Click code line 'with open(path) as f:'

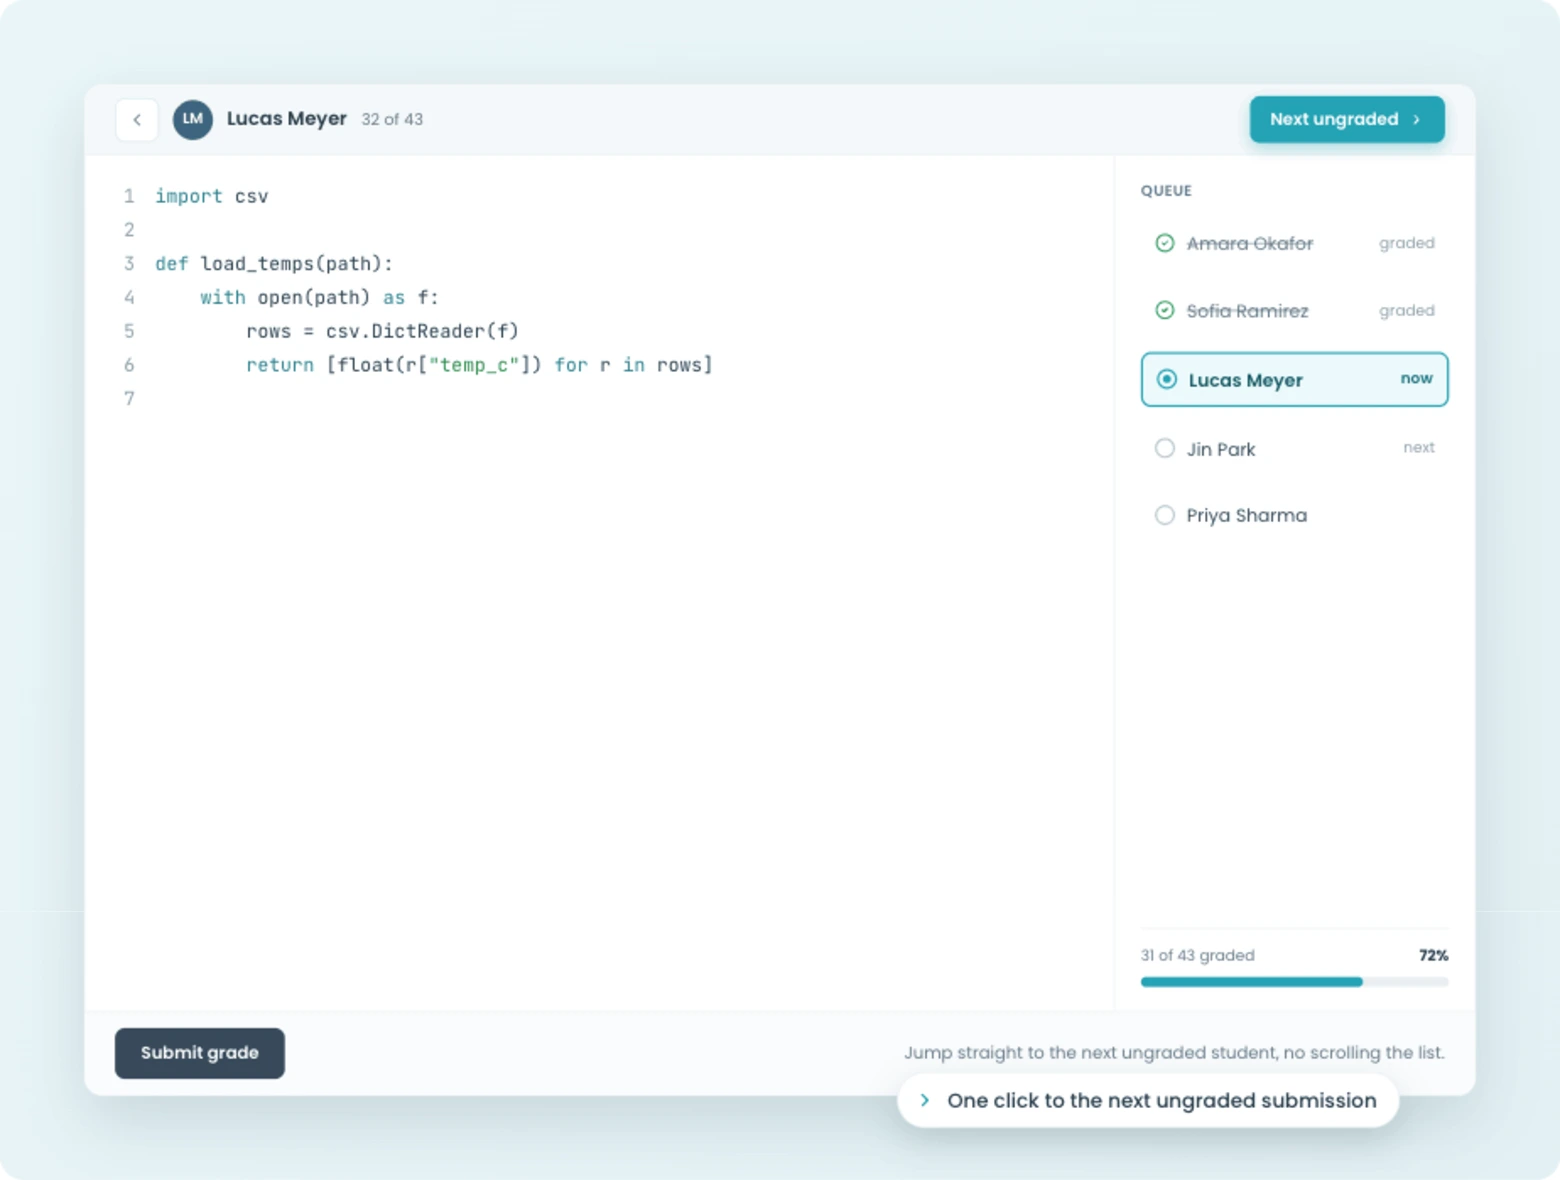coord(319,298)
